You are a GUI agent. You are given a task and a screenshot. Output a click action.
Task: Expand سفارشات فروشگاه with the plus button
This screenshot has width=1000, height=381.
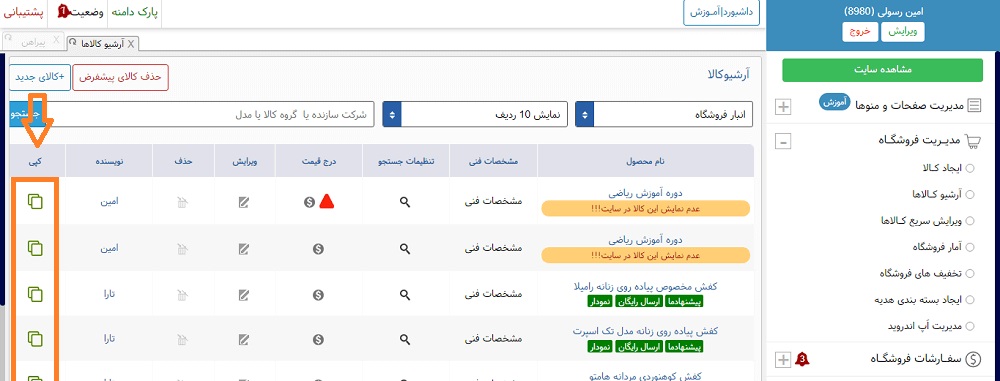click(x=783, y=360)
